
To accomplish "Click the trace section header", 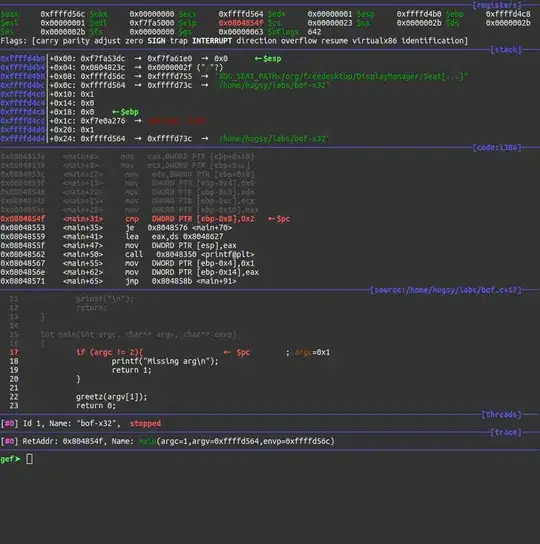I will click(506, 432).
